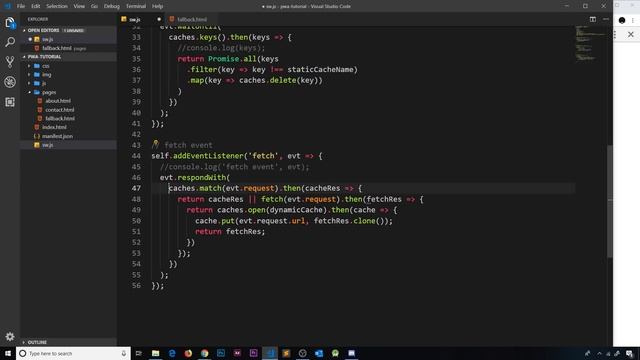The width and height of the screenshot is (640, 360).
Task: Click the Task View taskbar button
Action: pyautogui.click(x=139, y=353)
